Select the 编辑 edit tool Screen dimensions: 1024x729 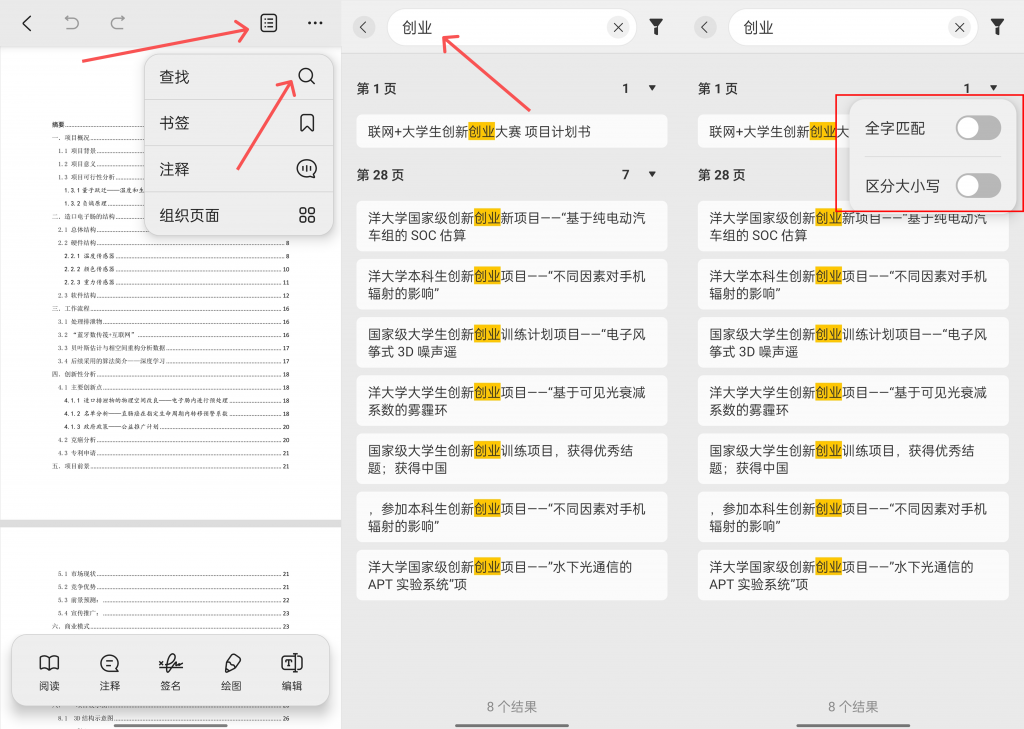292,671
